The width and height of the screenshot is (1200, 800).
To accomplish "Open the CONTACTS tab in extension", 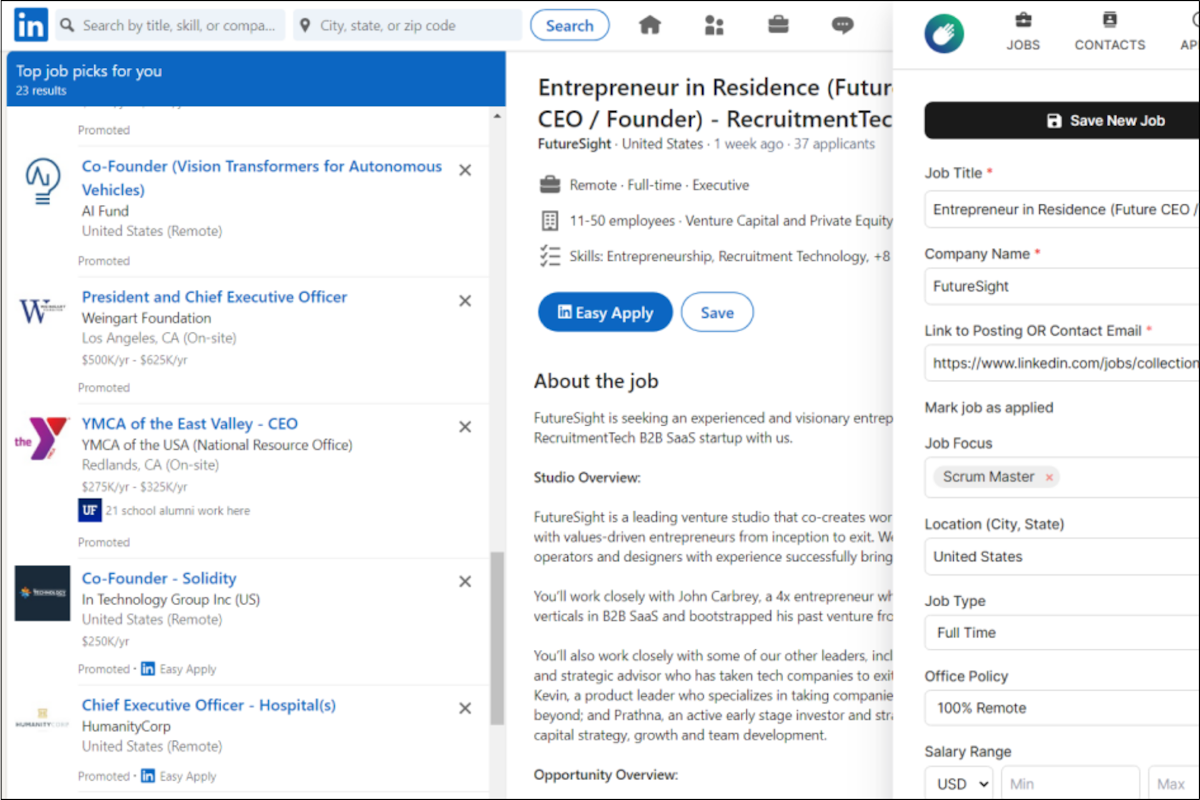I will click(1110, 32).
